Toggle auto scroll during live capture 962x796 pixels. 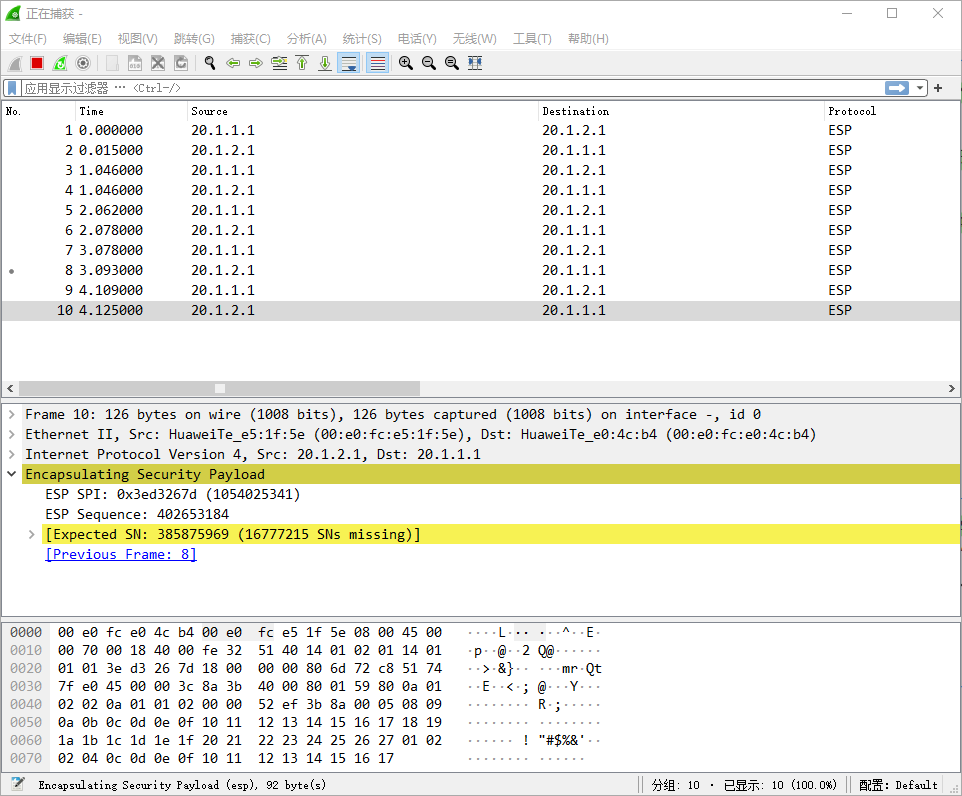coord(349,63)
